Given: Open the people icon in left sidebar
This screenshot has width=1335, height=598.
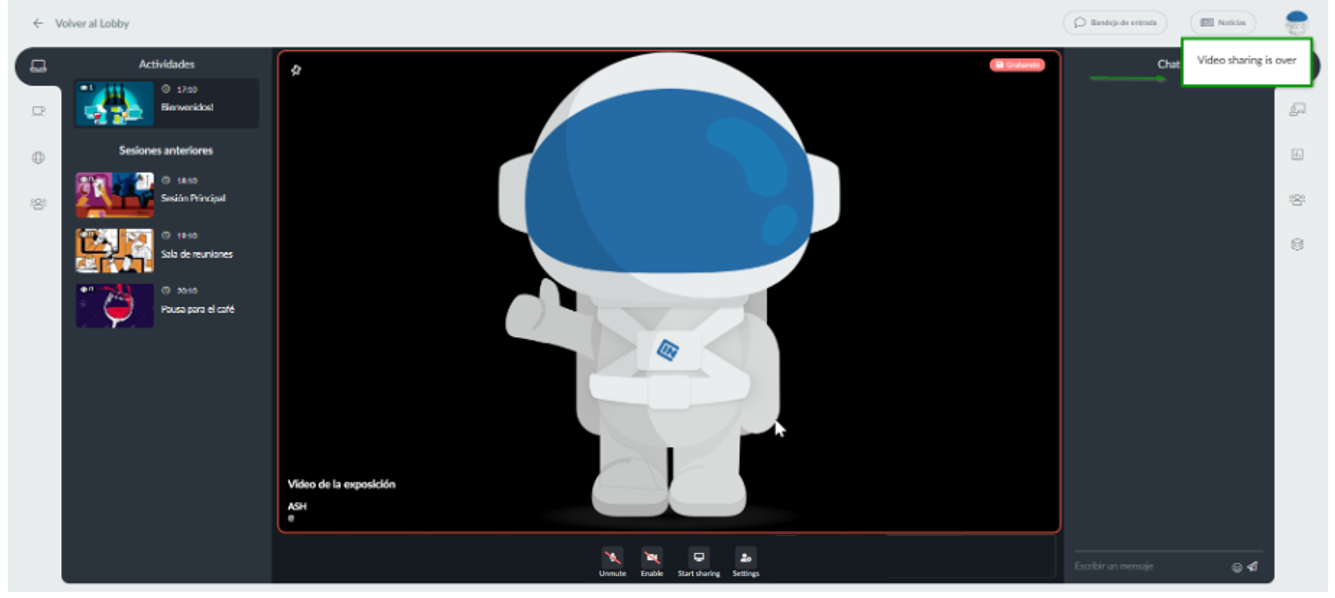Looking at the screenshot, I should coord(38,204).
